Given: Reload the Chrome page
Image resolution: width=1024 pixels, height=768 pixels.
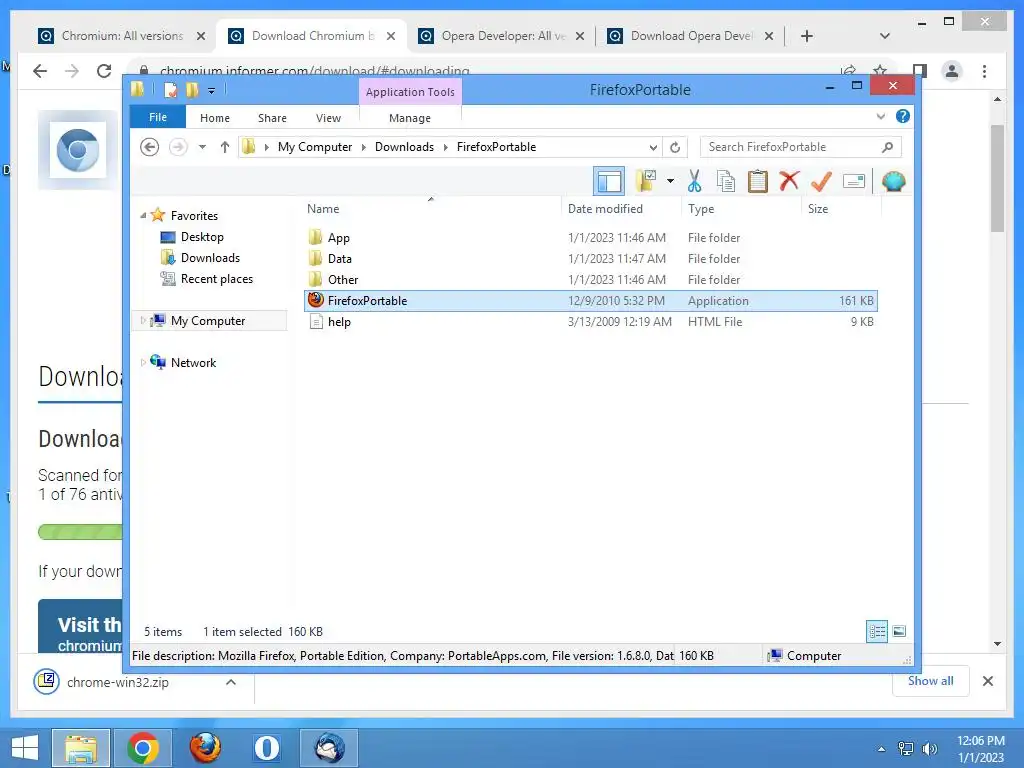Looking at the screenshot, I should (x=104, y=71).
